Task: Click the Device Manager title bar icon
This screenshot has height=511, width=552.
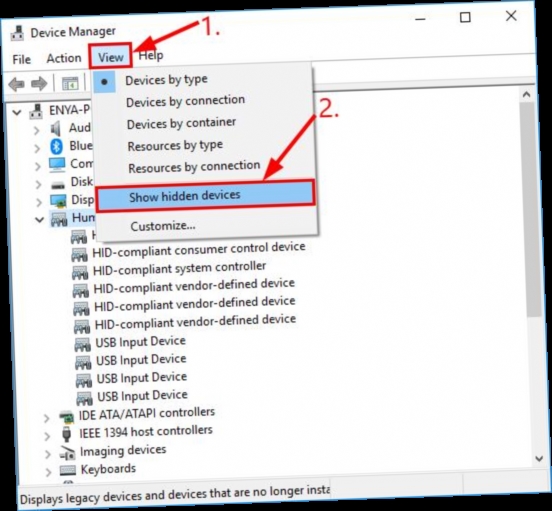Action: (17, 33)
